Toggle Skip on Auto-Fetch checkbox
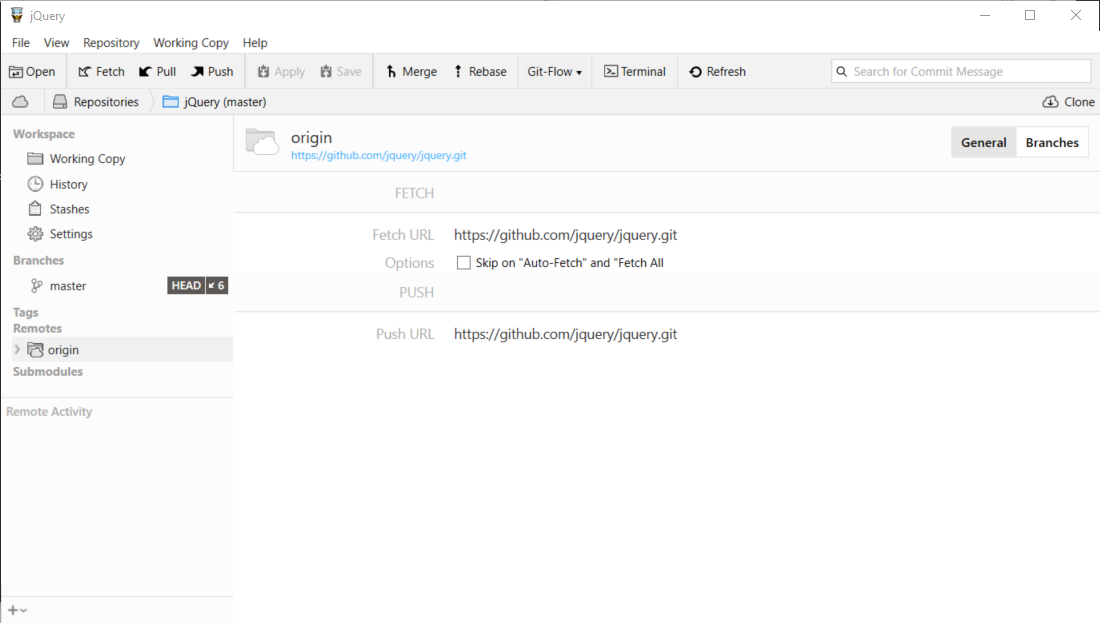This screenshot has height=623, width=1100. point(464,262)
